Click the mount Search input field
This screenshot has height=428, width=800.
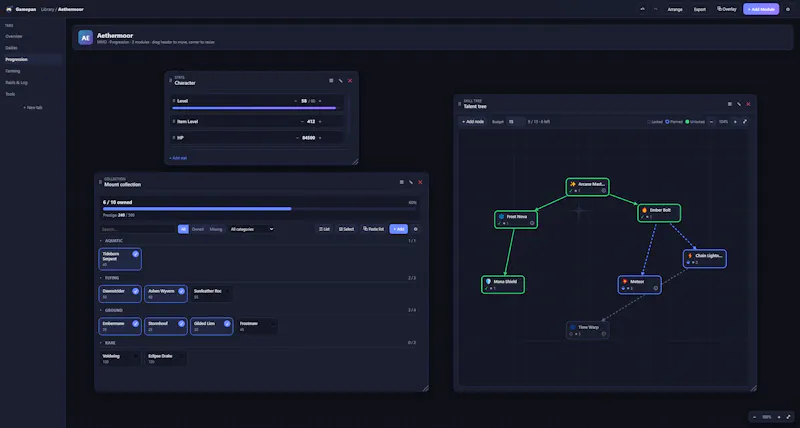click(x=137, y=229)
